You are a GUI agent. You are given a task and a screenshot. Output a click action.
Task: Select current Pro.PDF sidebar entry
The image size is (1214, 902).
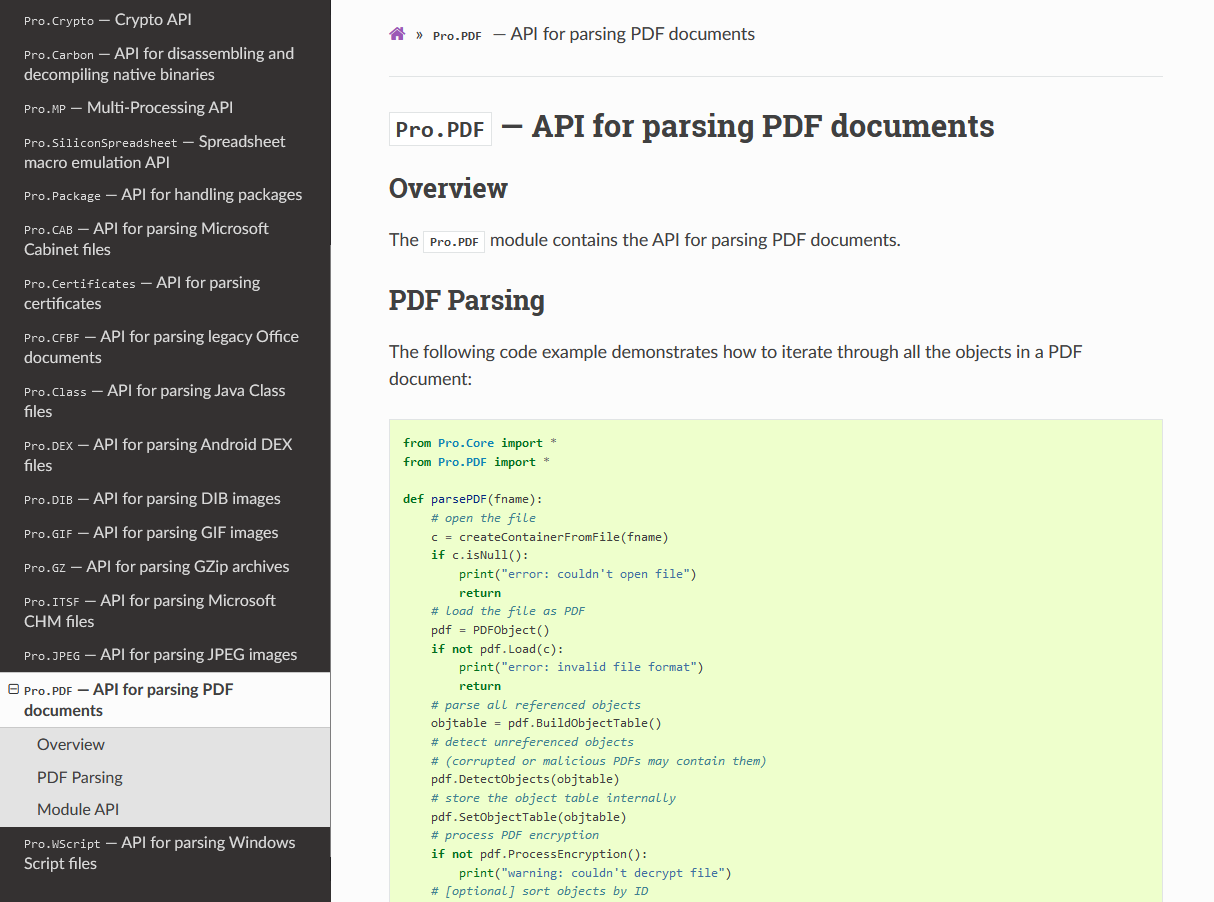click(165, 700)
